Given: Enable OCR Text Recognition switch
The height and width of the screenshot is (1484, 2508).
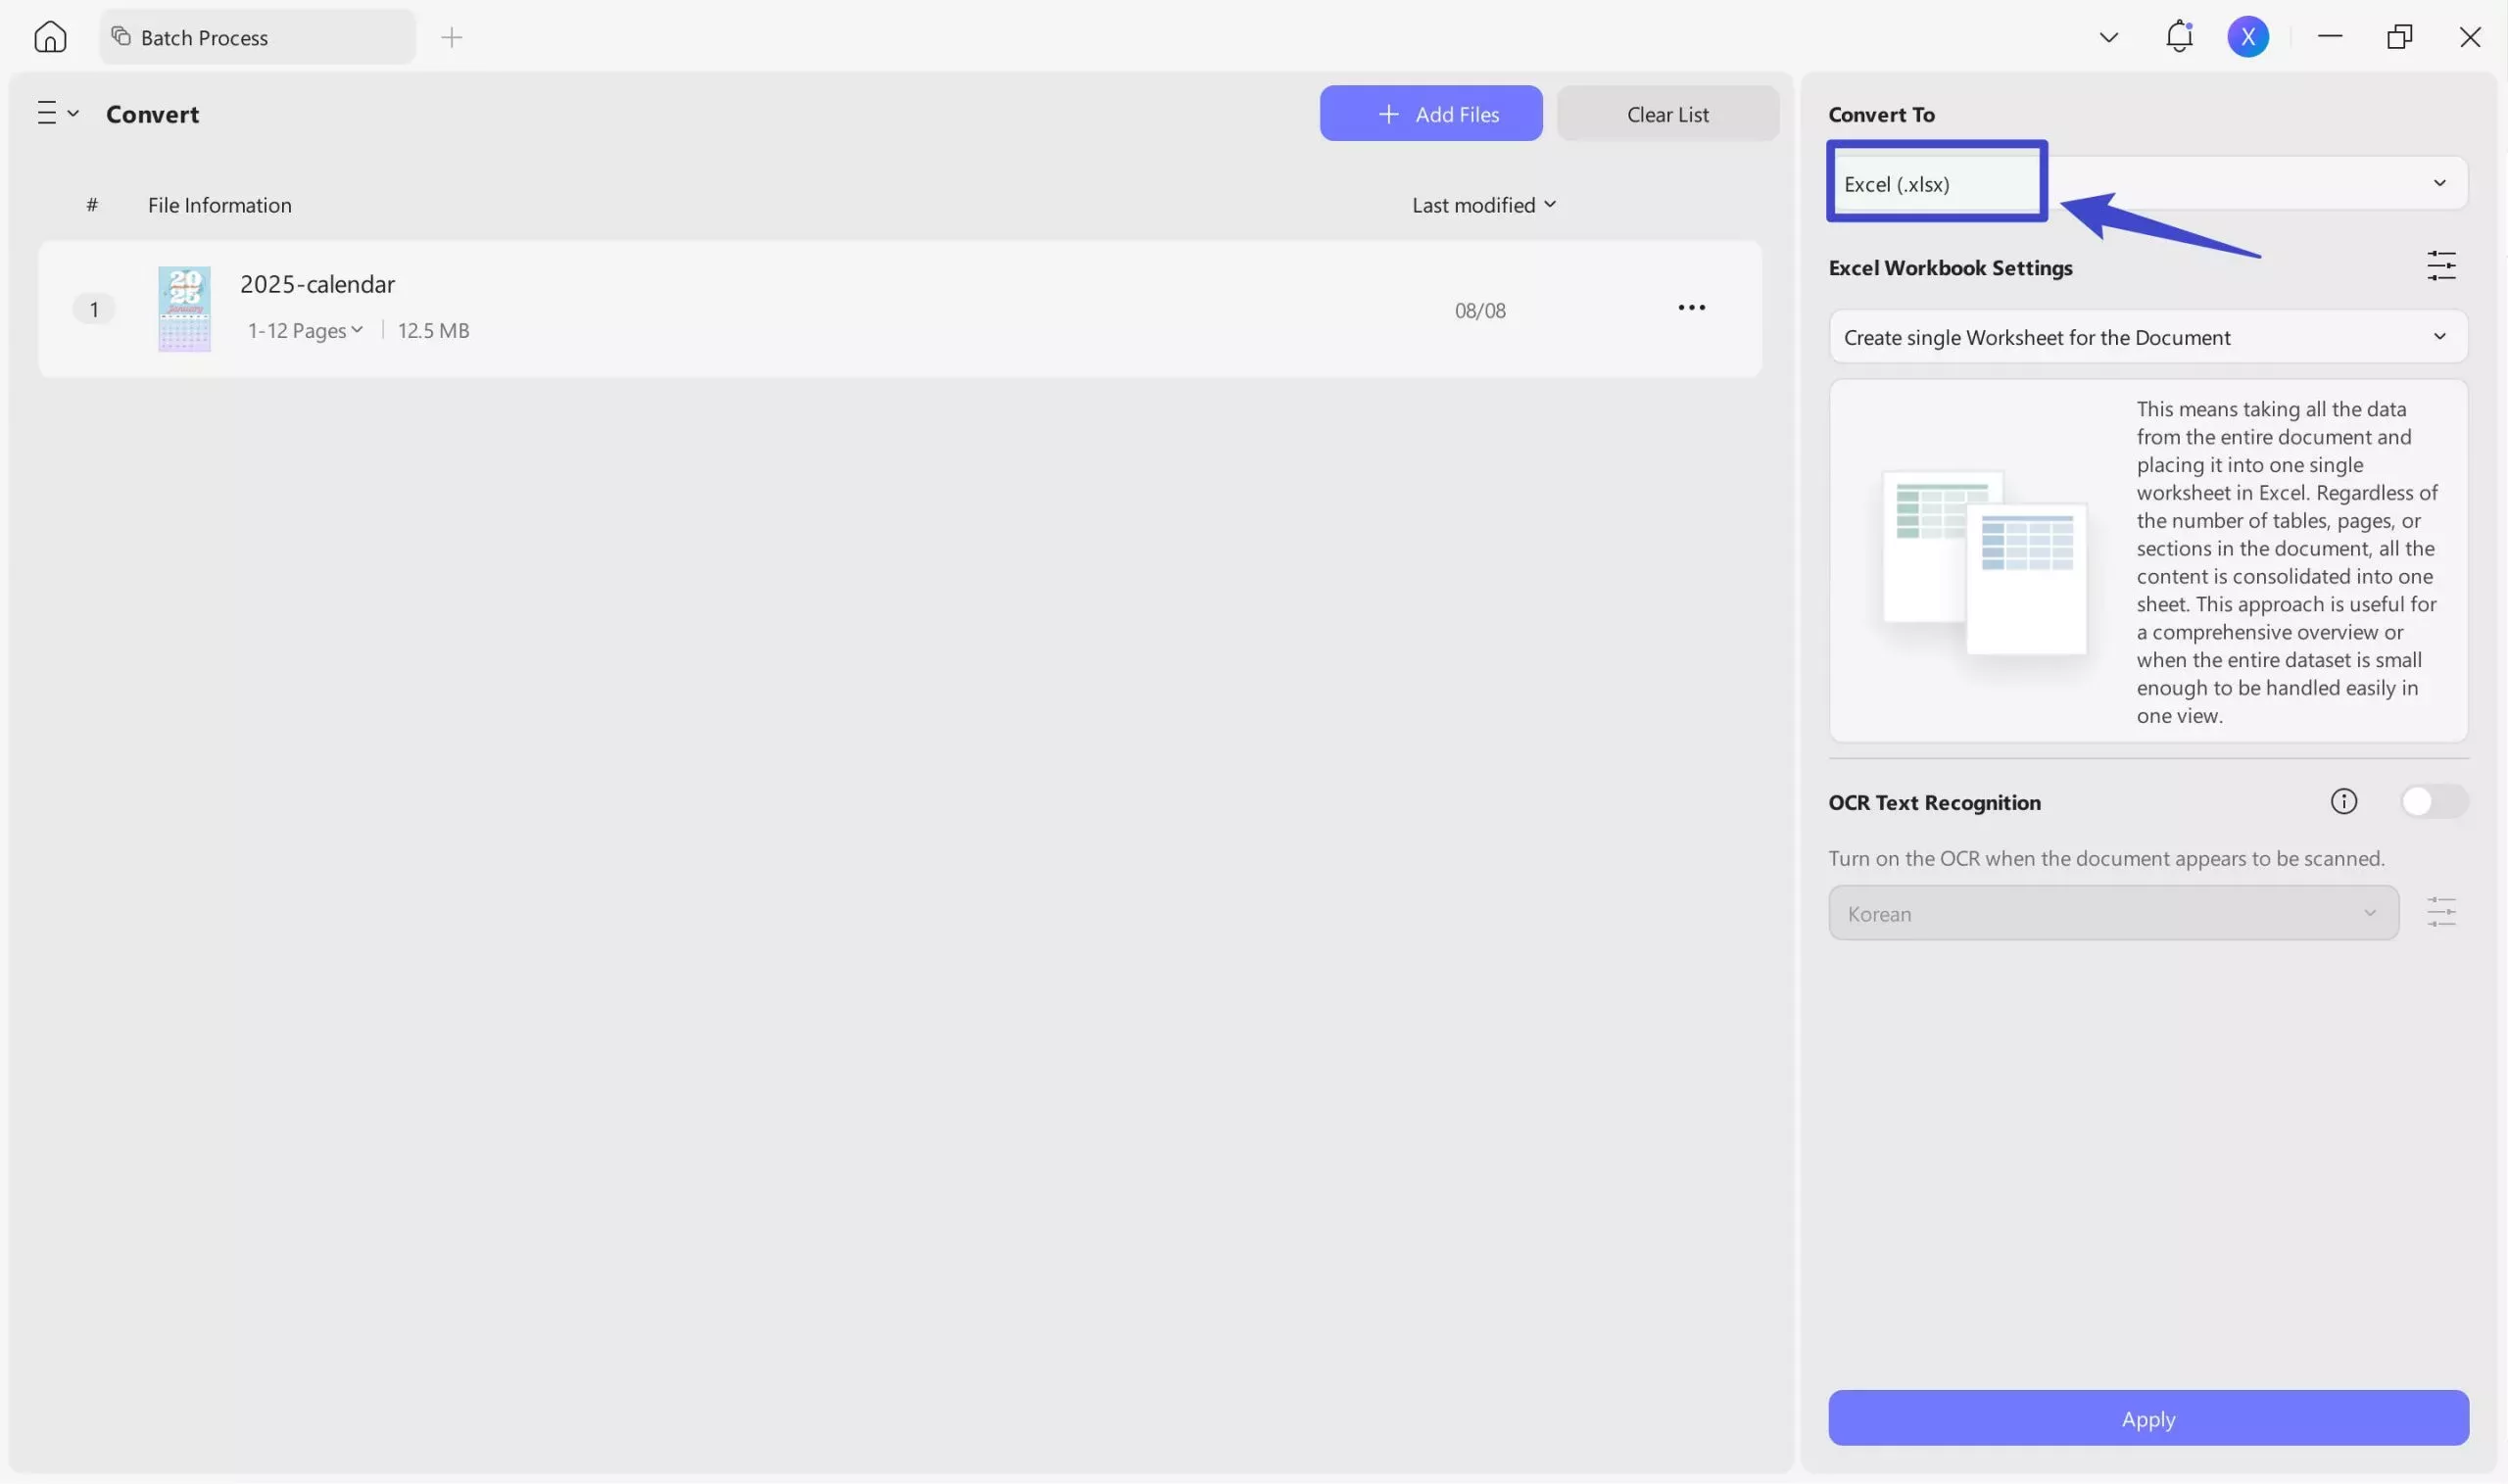Looking at the screenshot, I should (2433, 801).
